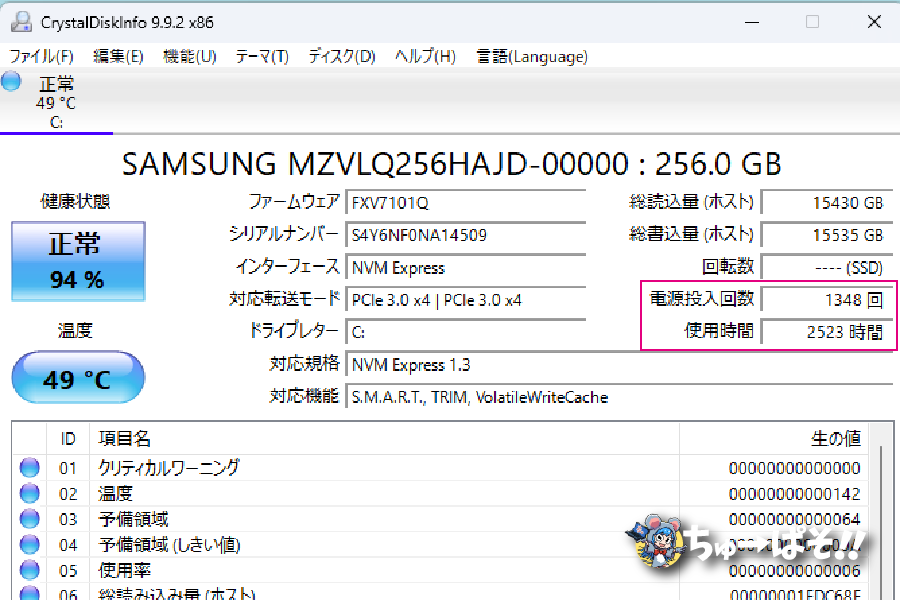Click the 項目名 column header

click(x=384, y=439)
